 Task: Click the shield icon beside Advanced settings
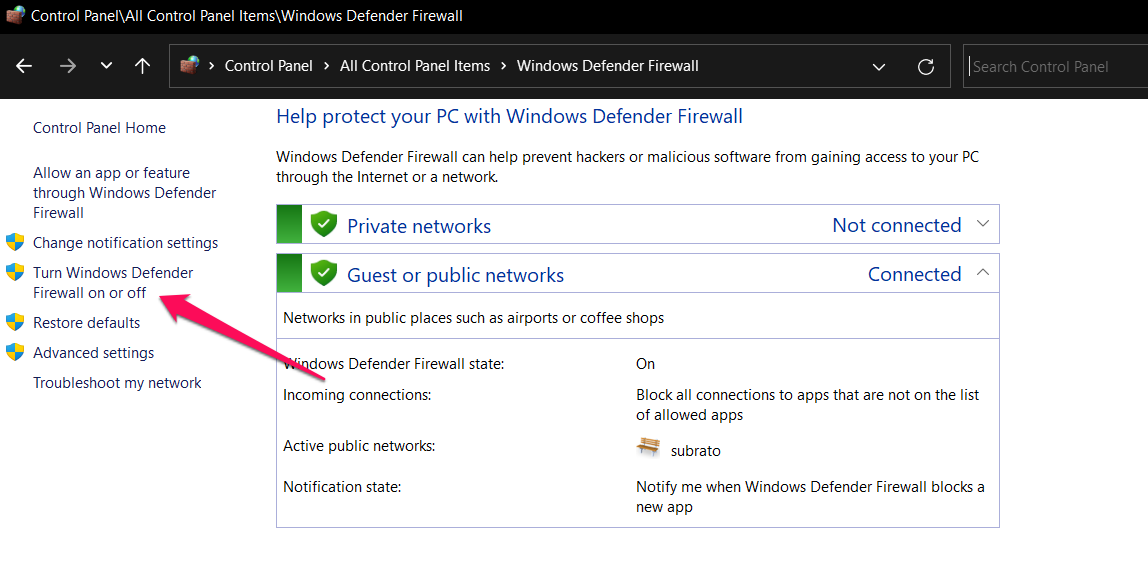[14, 352]
